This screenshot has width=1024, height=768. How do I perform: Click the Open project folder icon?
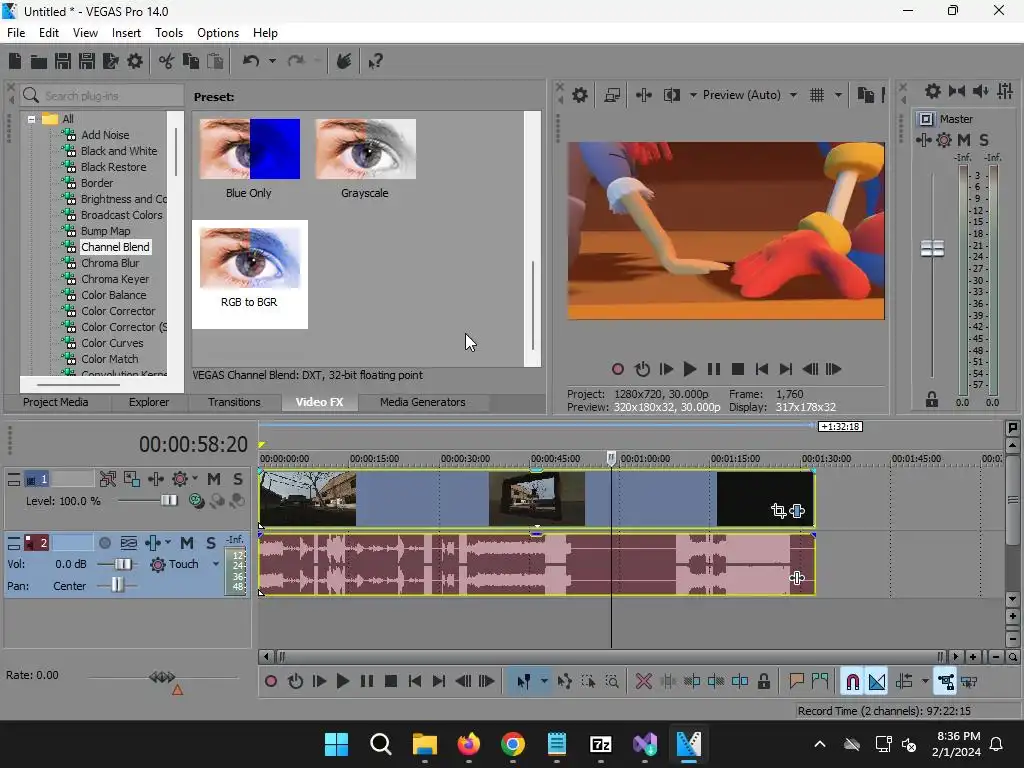(39, 61)
